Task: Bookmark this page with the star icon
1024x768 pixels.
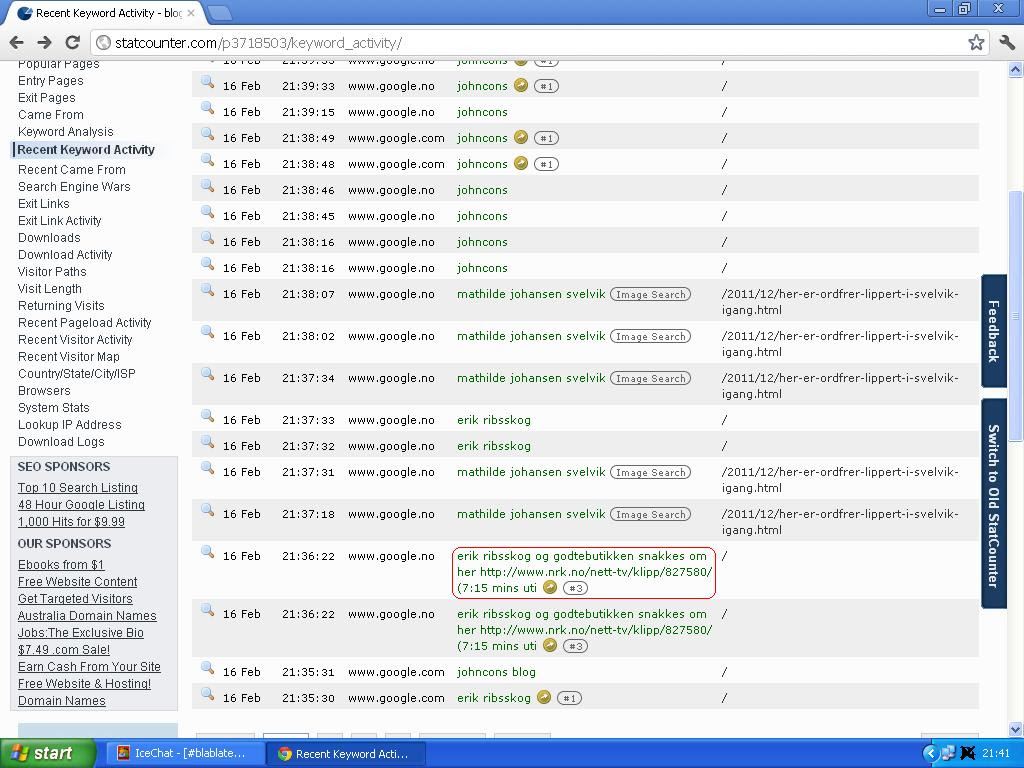Action: pyautogui.click(x=976, y=43)
